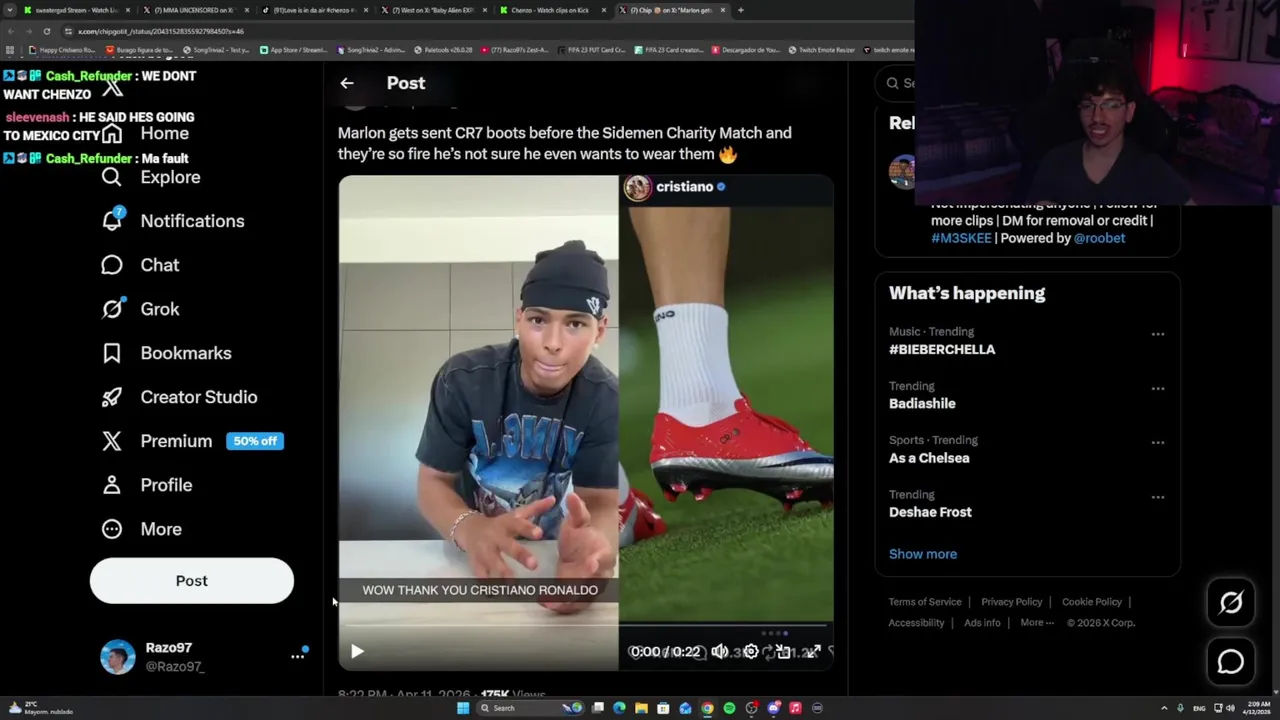Open the Deshae Frost trending topic
Viewport: 1280px width, 720px height.
click(930, 512)
